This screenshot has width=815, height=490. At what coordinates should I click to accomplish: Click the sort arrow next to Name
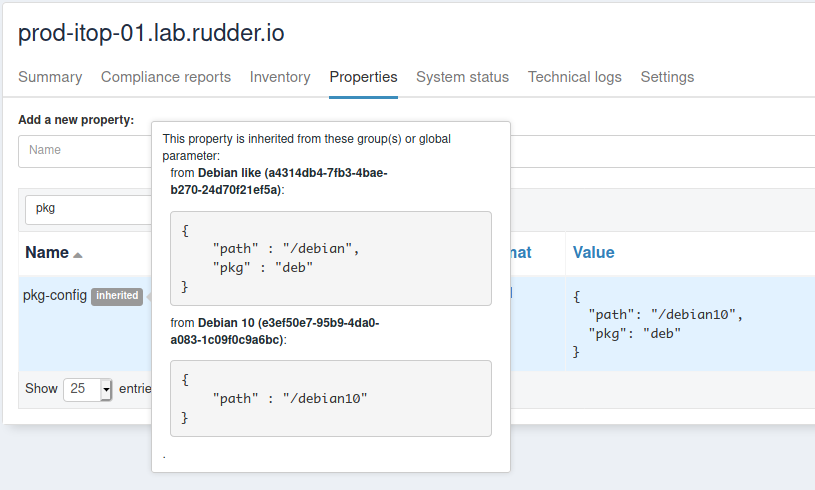78,255
